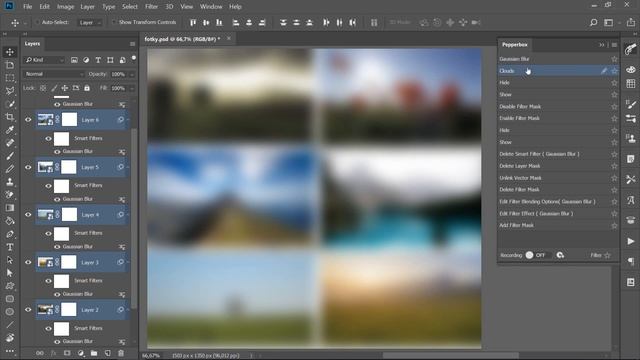The width and height of the screenshot is (640, 360).
Task: Click the Layer 3 mask thumbnail
Action: pos(69,262)
